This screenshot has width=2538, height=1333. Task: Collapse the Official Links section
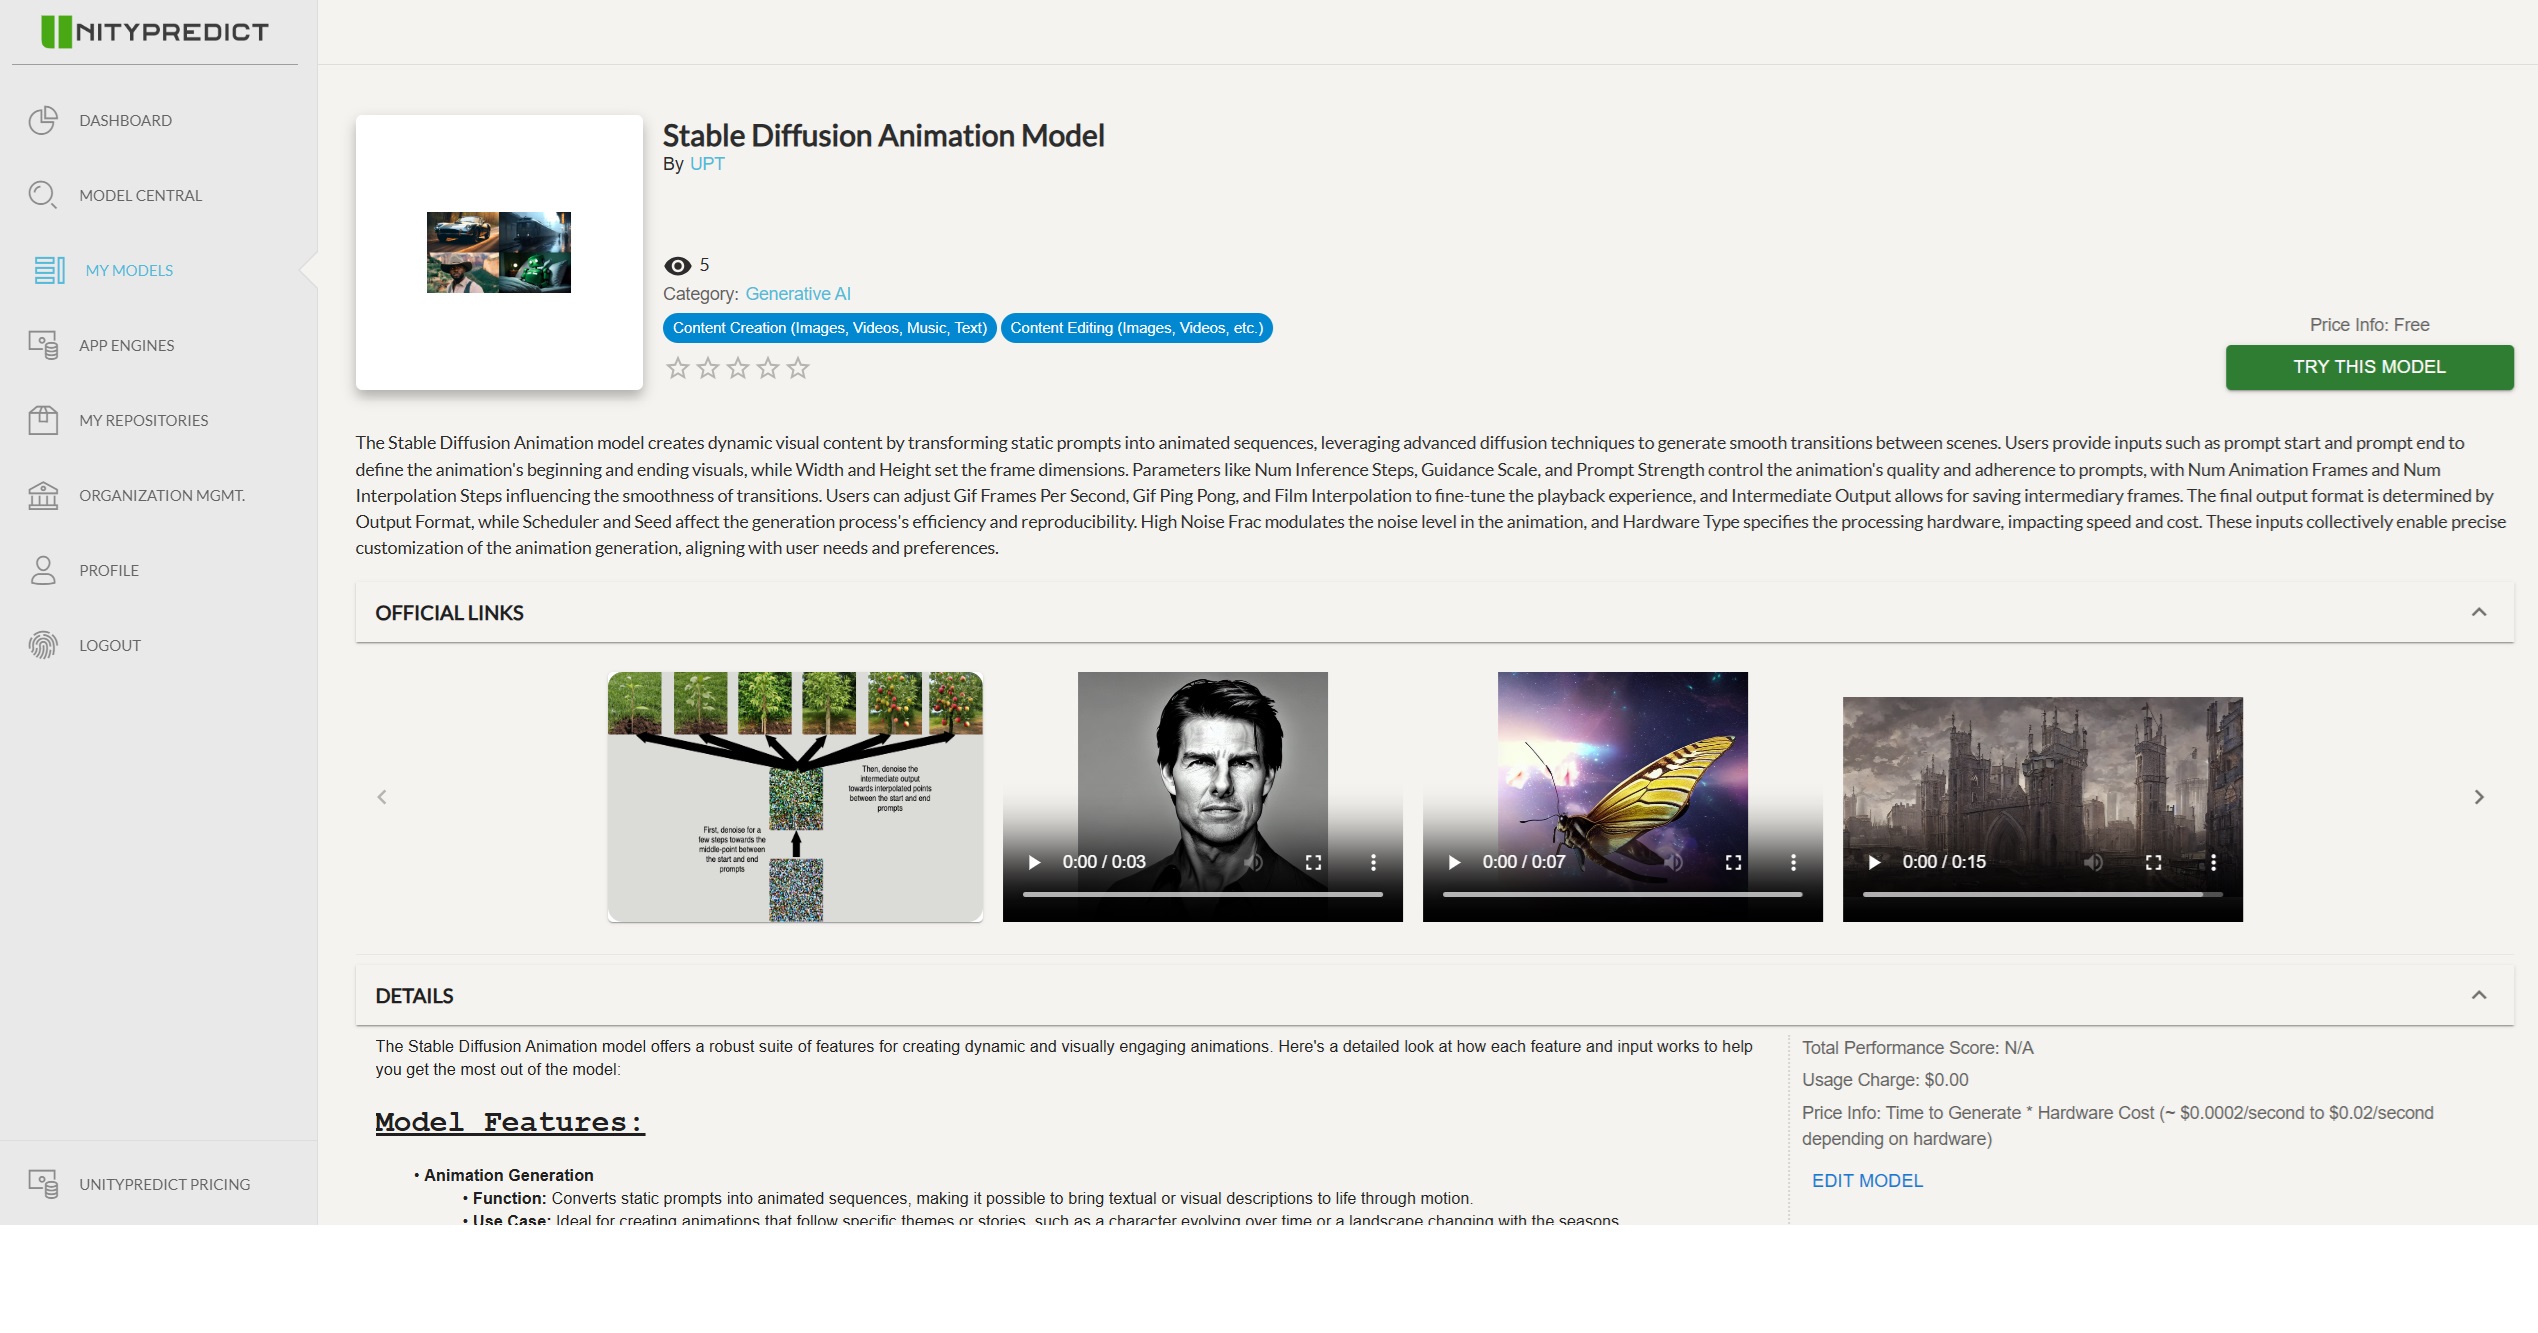click(2478, 612)
